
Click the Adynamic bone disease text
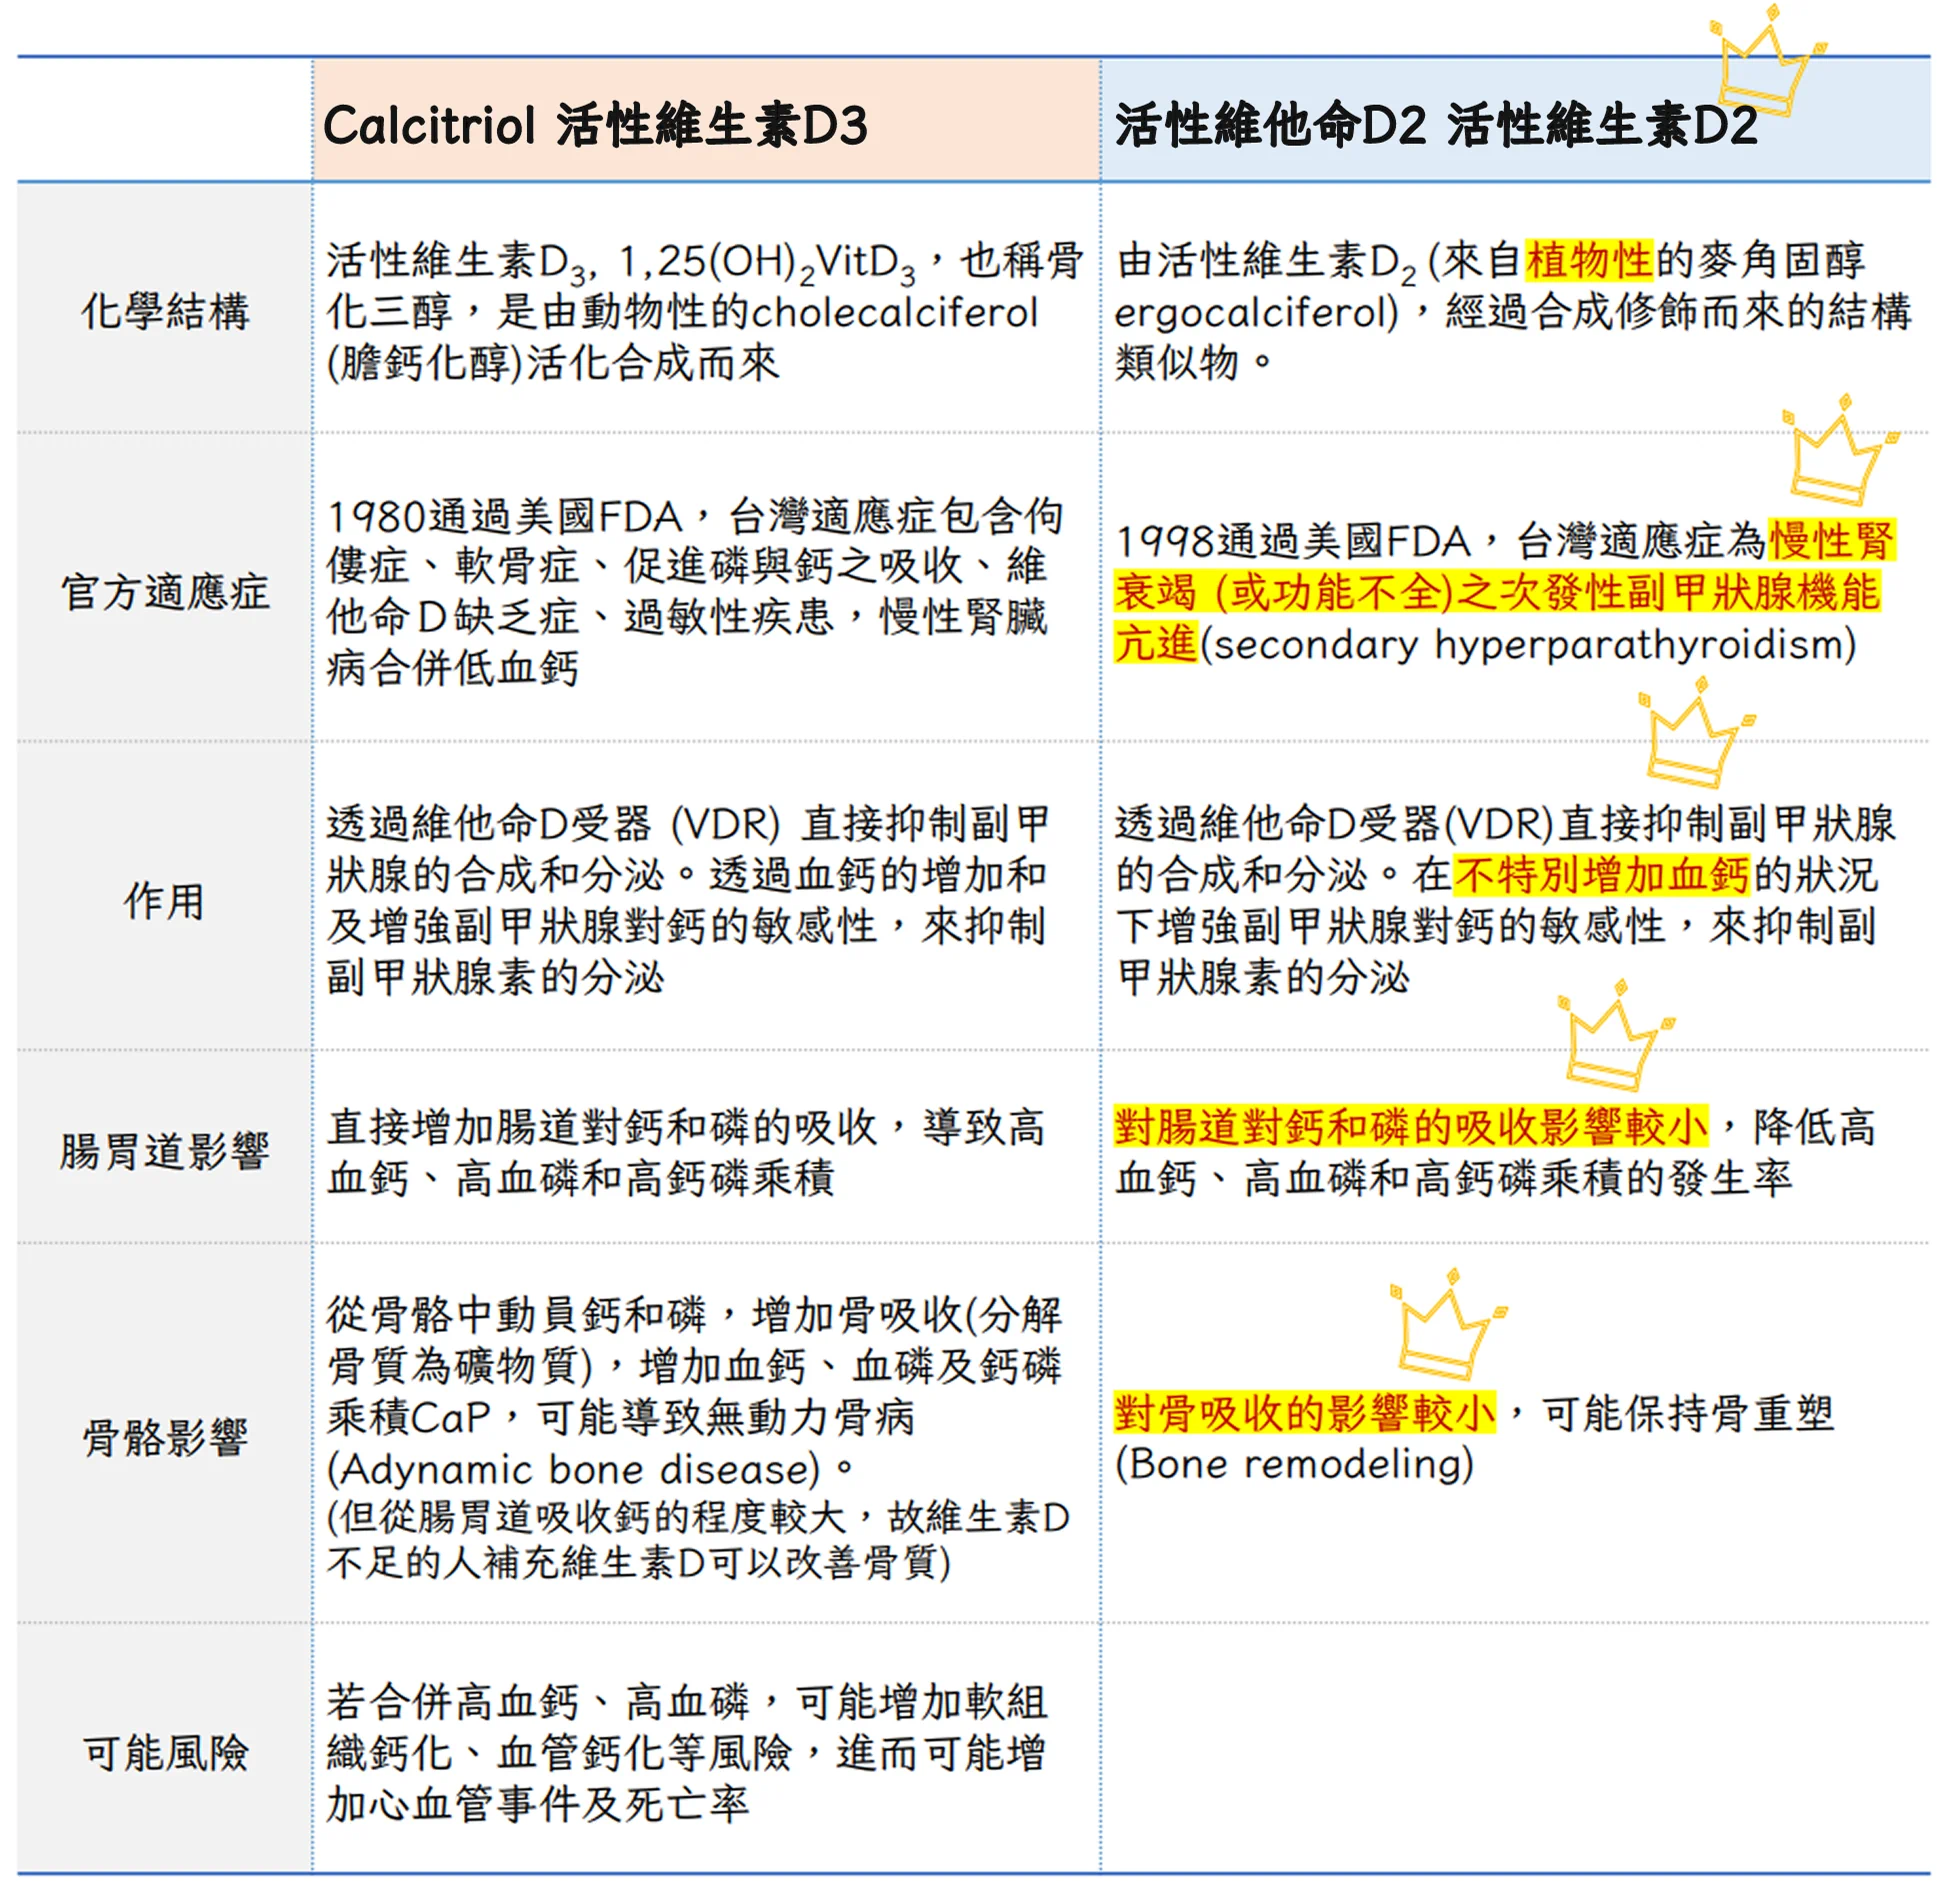[580, 1469]
